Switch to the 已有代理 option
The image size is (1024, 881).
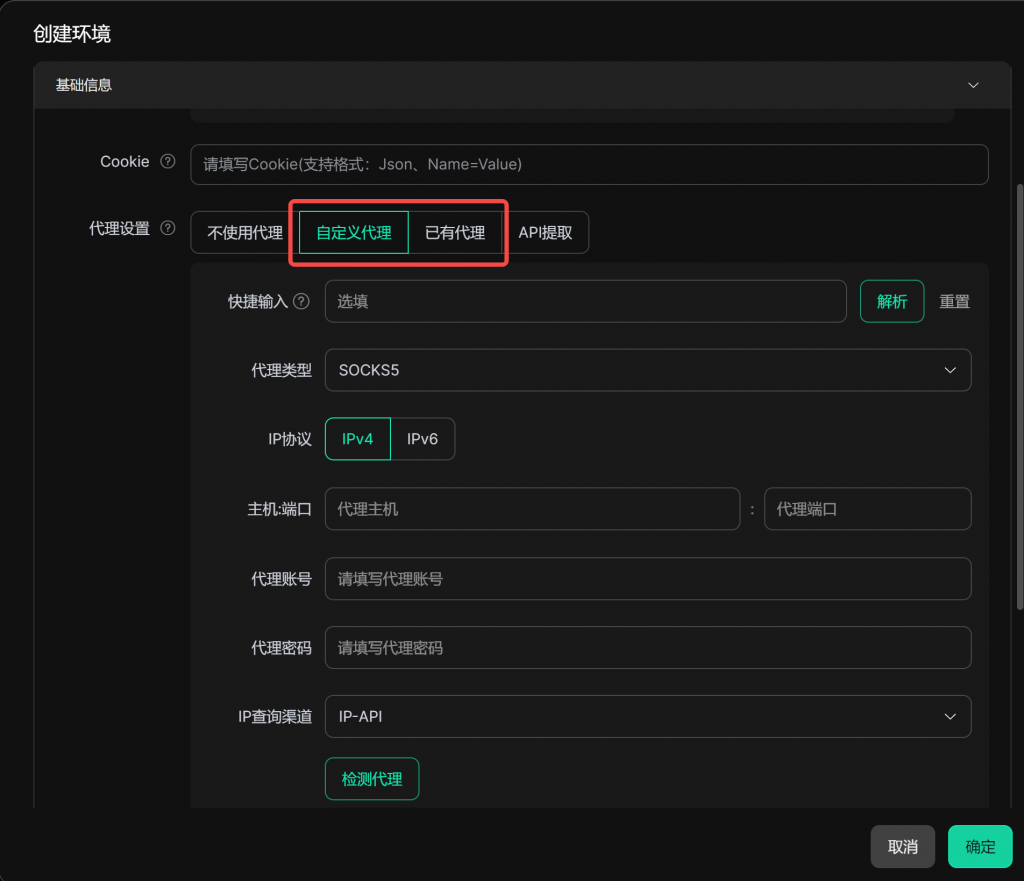[455, 233]
